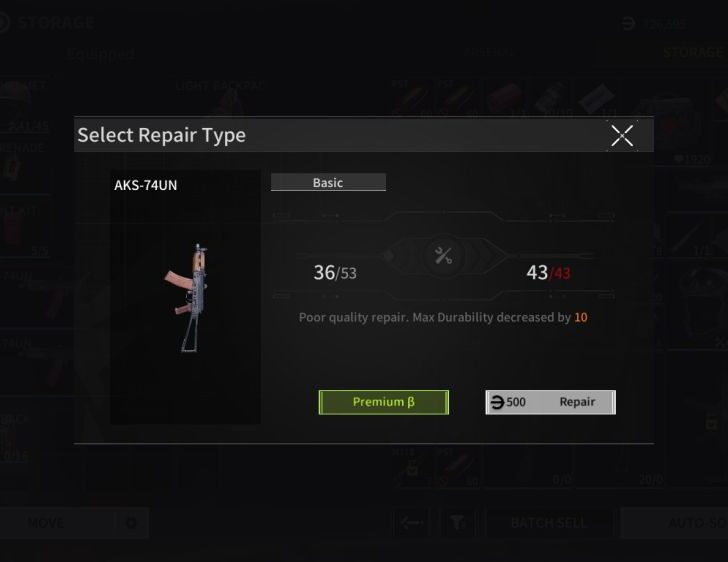Click the dimmed BATCH SELL button
728x562 pixels.
(549, 523)
